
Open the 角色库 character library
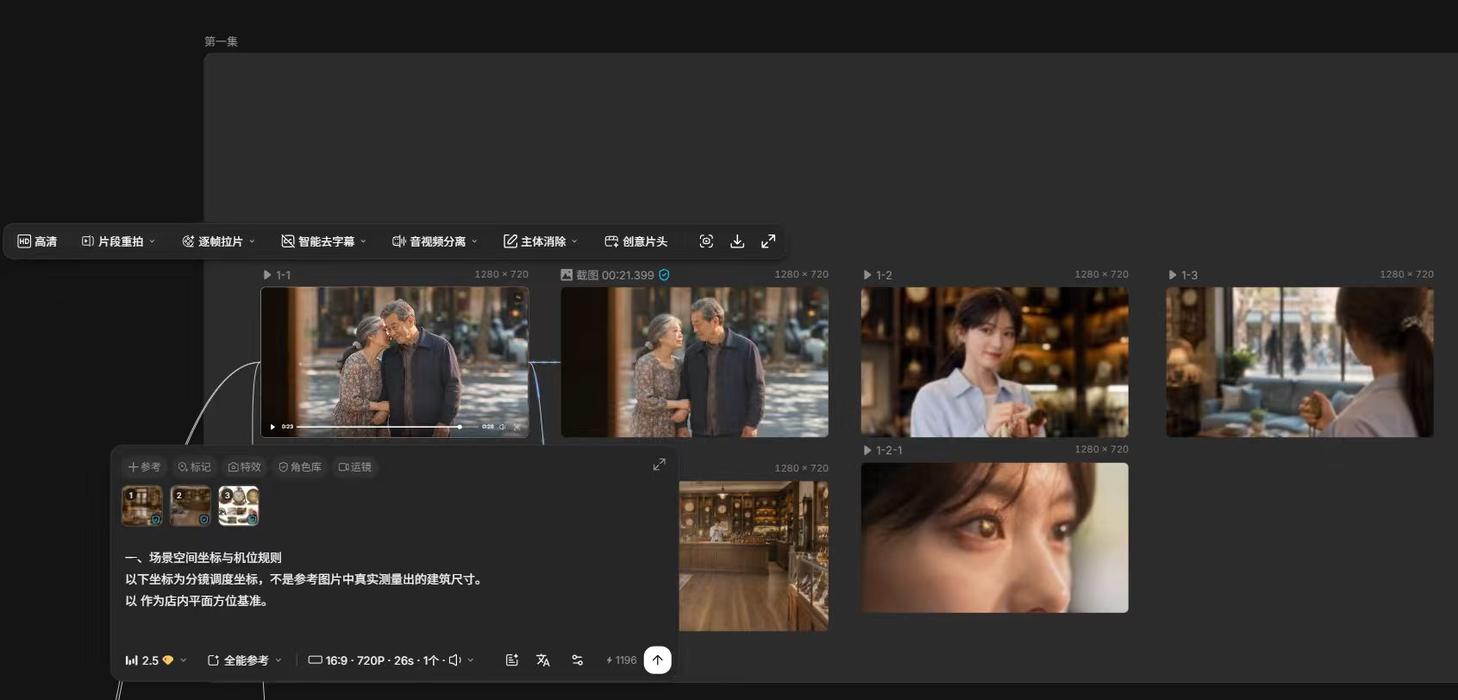(x=300, y=467)
